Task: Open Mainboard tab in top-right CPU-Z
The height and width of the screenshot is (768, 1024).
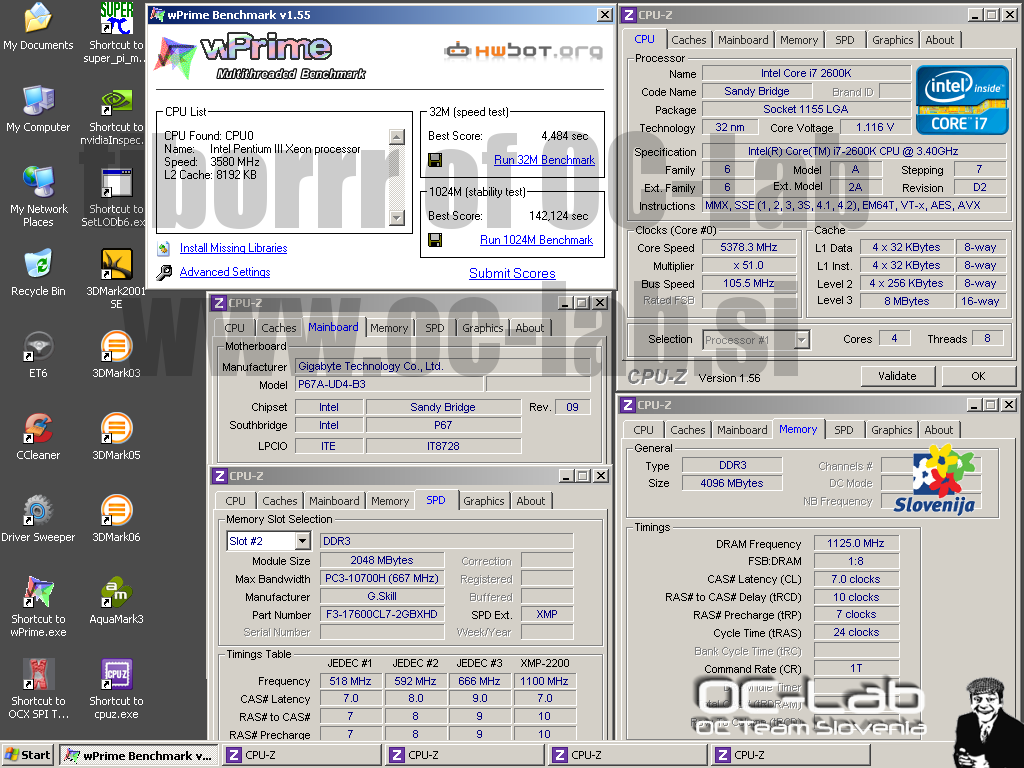Action: tap(743, 40)
